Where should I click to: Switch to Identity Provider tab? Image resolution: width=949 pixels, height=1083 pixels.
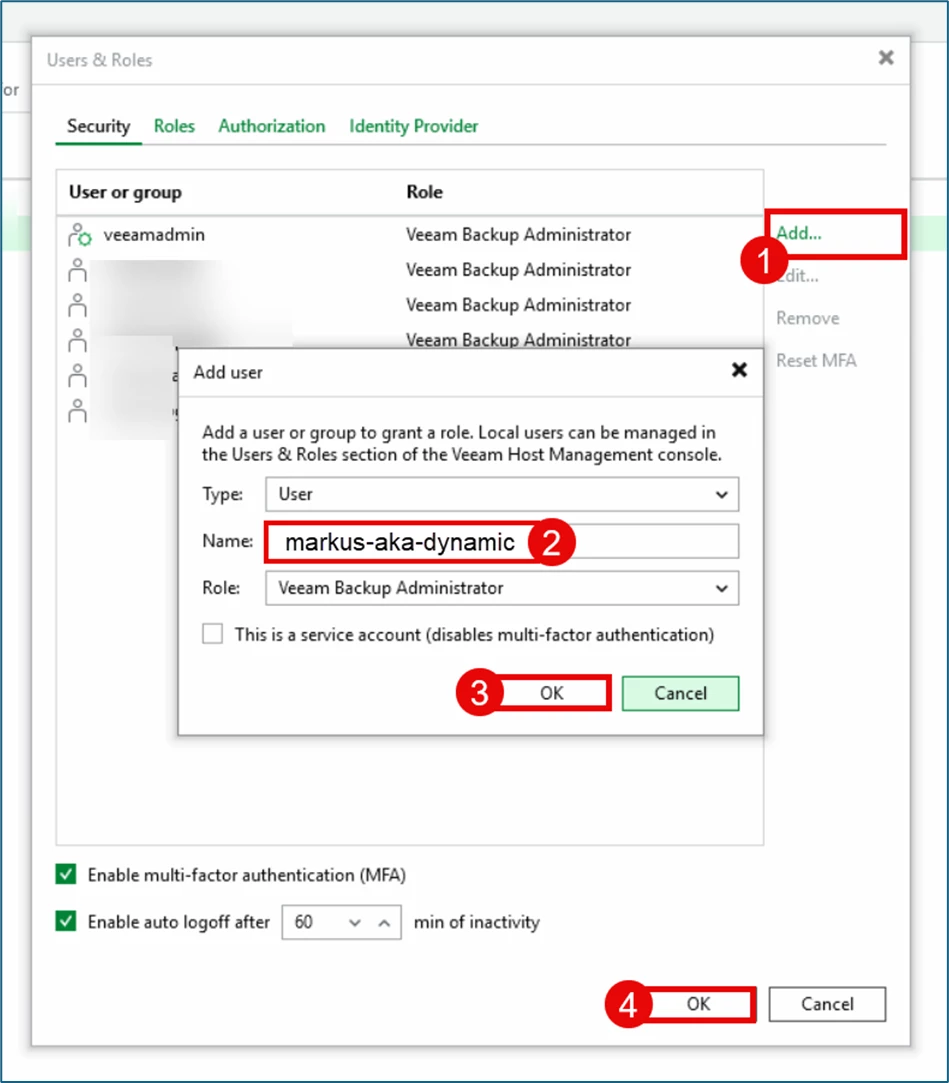413,126
